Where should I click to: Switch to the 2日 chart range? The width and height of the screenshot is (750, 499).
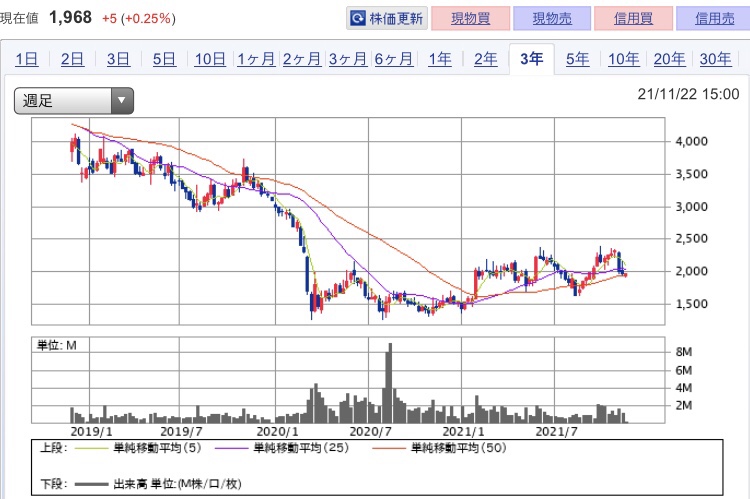[x=72, y=59]
